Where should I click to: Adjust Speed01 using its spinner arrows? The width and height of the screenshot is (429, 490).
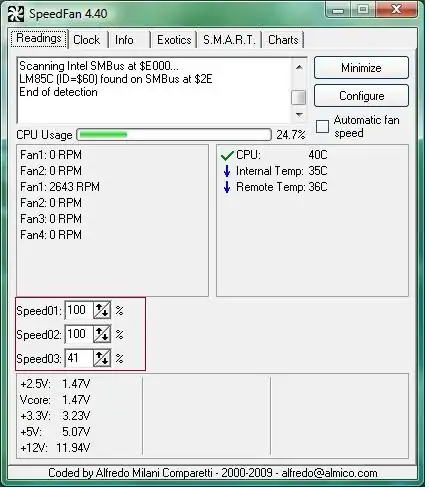pos(102,310)
